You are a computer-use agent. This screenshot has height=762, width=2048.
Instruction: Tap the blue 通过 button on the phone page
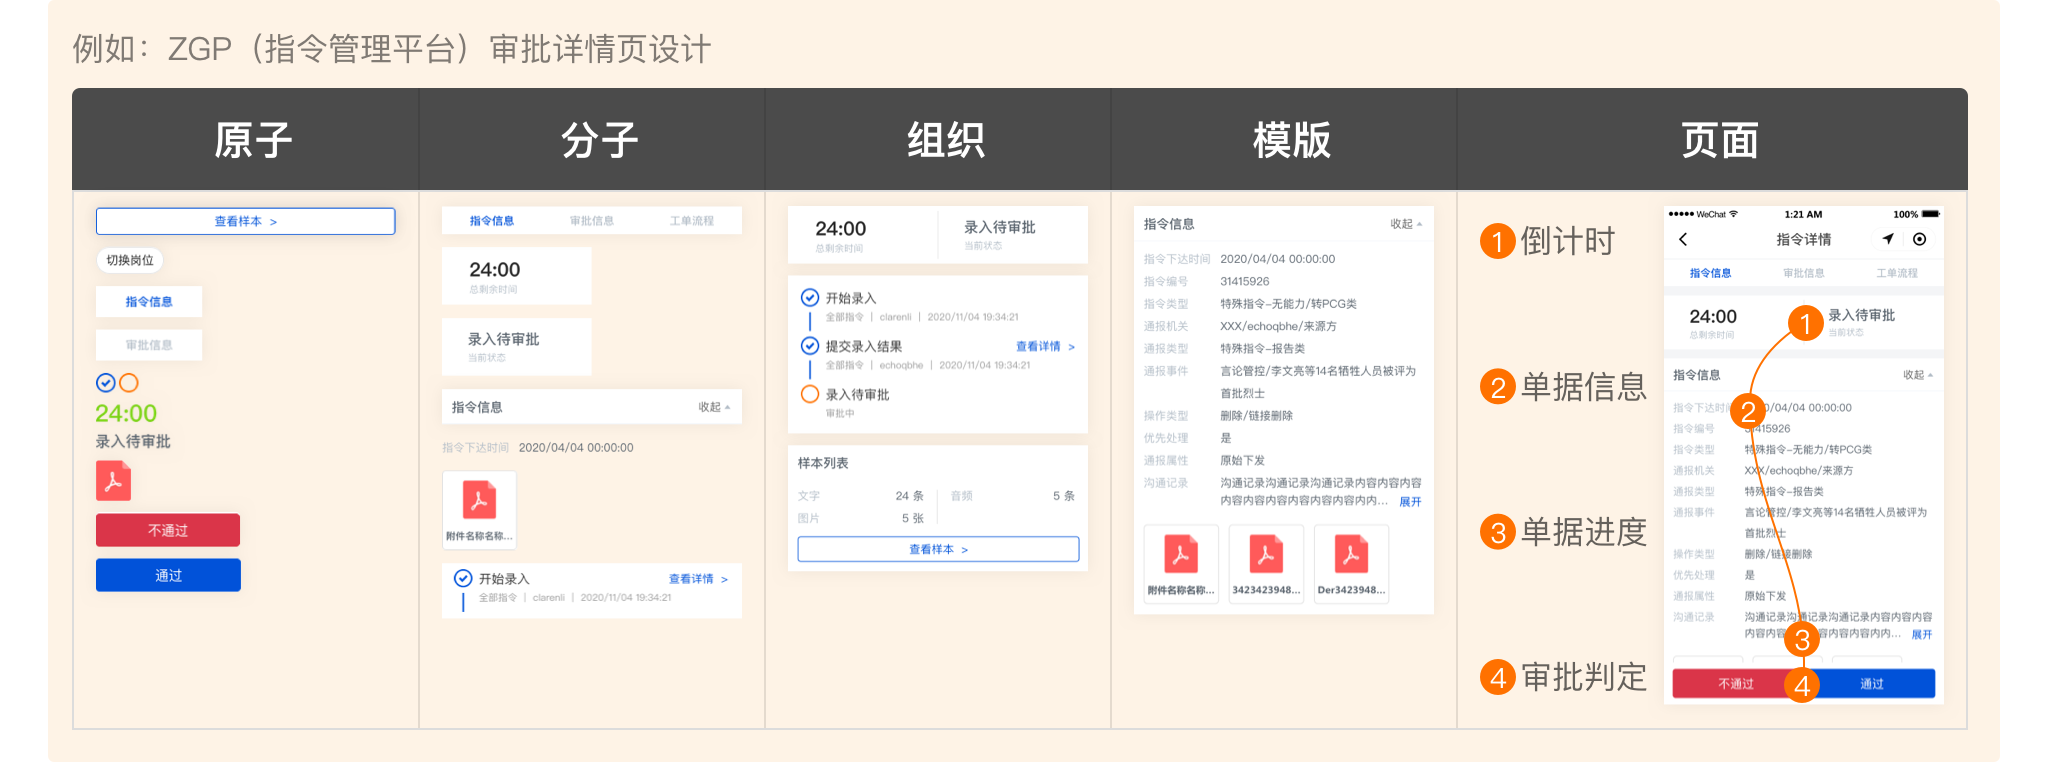1872,684
